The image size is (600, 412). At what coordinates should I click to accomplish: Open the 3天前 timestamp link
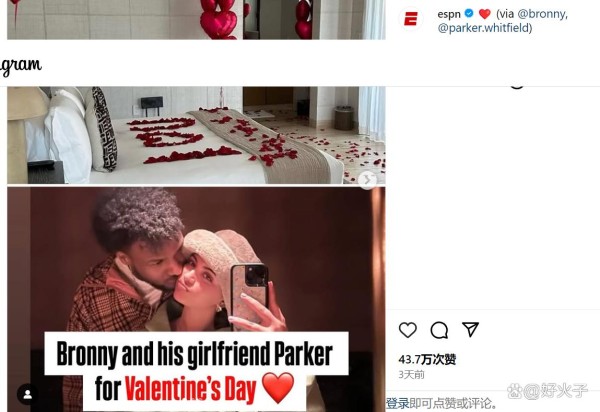coord(411,375)
